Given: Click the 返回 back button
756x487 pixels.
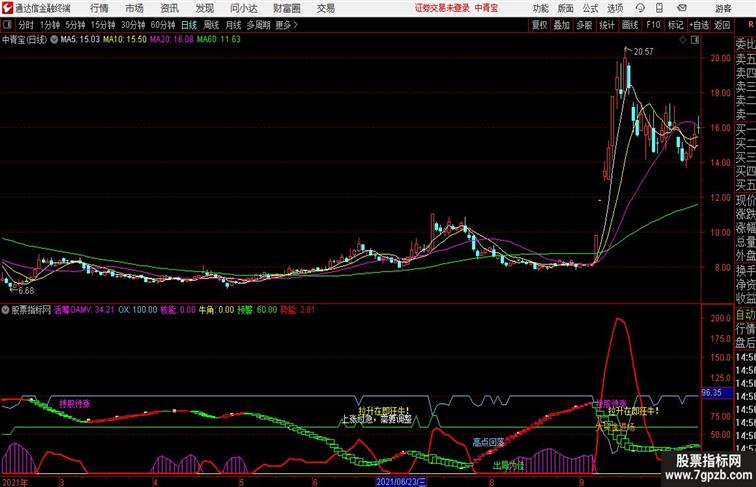Looking at the screenshot, I should tap(722, 25).
